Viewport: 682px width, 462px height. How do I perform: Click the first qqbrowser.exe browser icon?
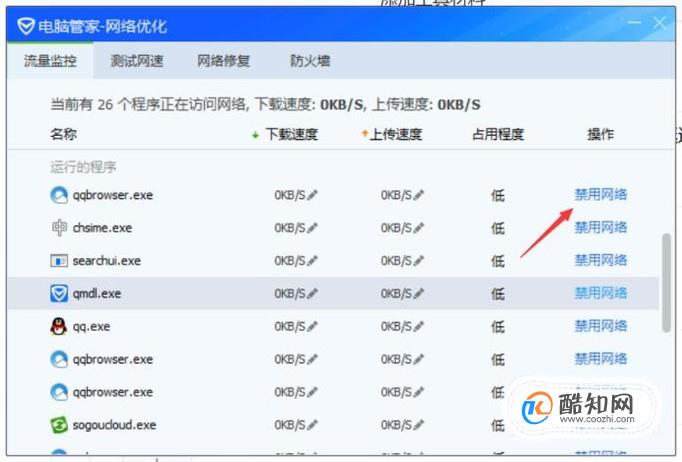(59, 195)
